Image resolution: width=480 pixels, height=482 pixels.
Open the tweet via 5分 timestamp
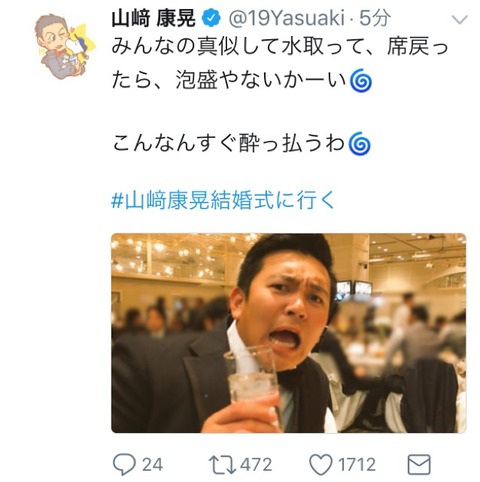[375, 18]
